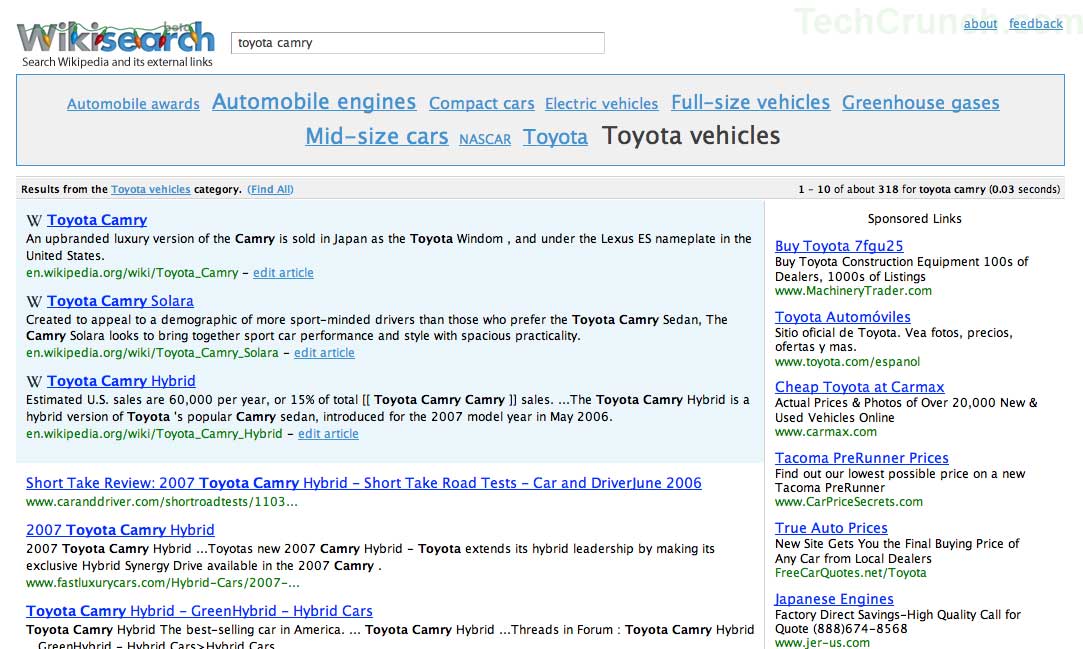Image resolution: width=1083 pixels, height=649 pixels.
Task: Open the Toyota Camry Wikipedia result
Action: [x=97, y=220]
